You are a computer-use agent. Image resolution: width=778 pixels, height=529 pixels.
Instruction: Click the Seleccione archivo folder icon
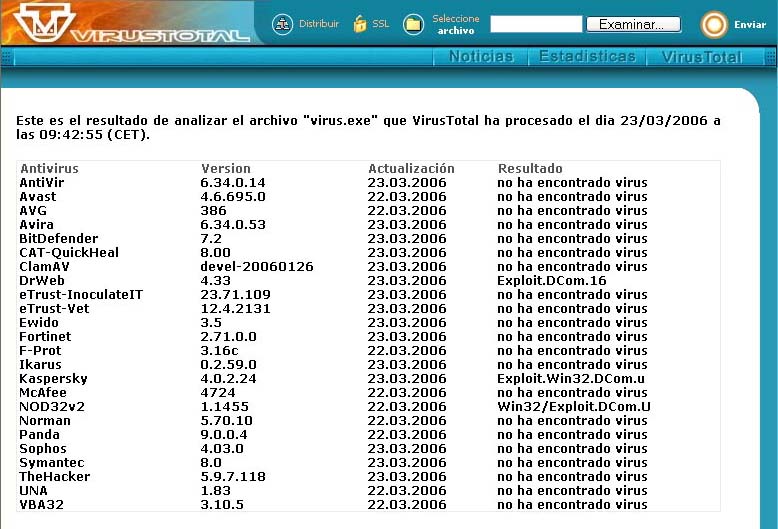pos(413,24)
